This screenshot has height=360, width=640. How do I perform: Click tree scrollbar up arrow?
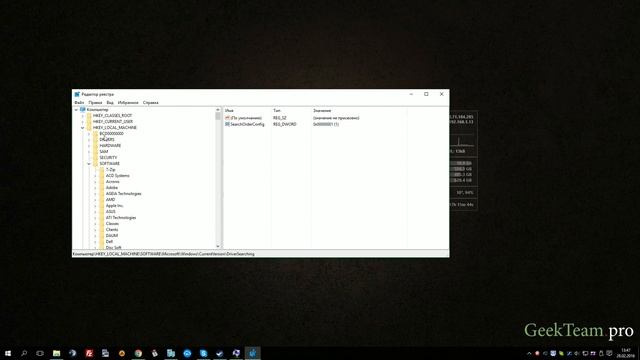[x=218, y=109]
